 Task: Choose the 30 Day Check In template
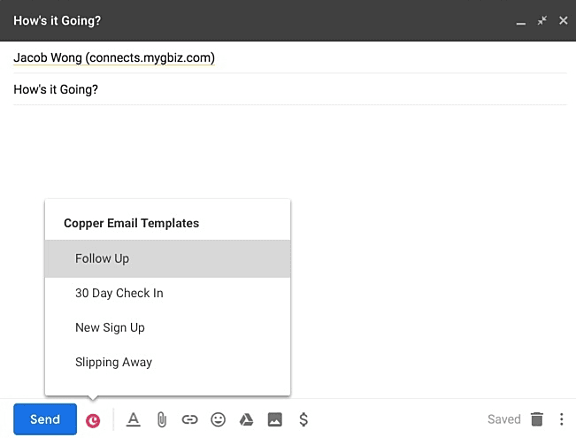pyautogui.click(x=168, y=293)
